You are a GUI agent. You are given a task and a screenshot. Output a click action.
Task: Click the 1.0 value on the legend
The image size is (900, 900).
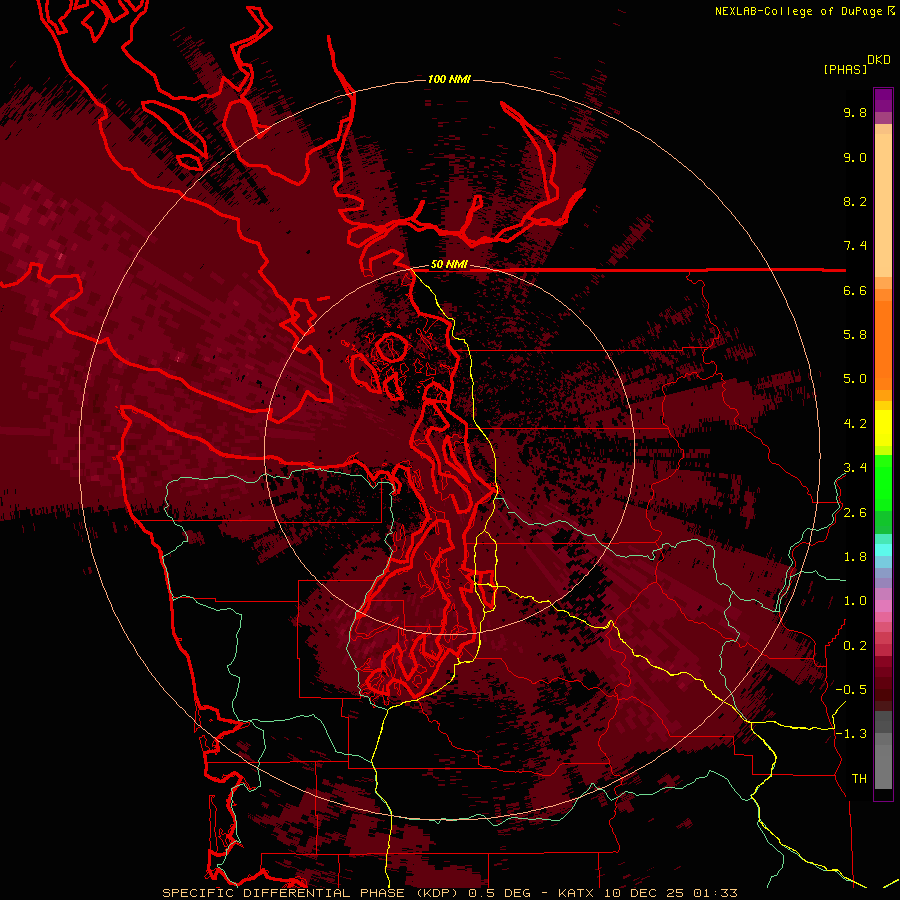(x=855, y=601)
